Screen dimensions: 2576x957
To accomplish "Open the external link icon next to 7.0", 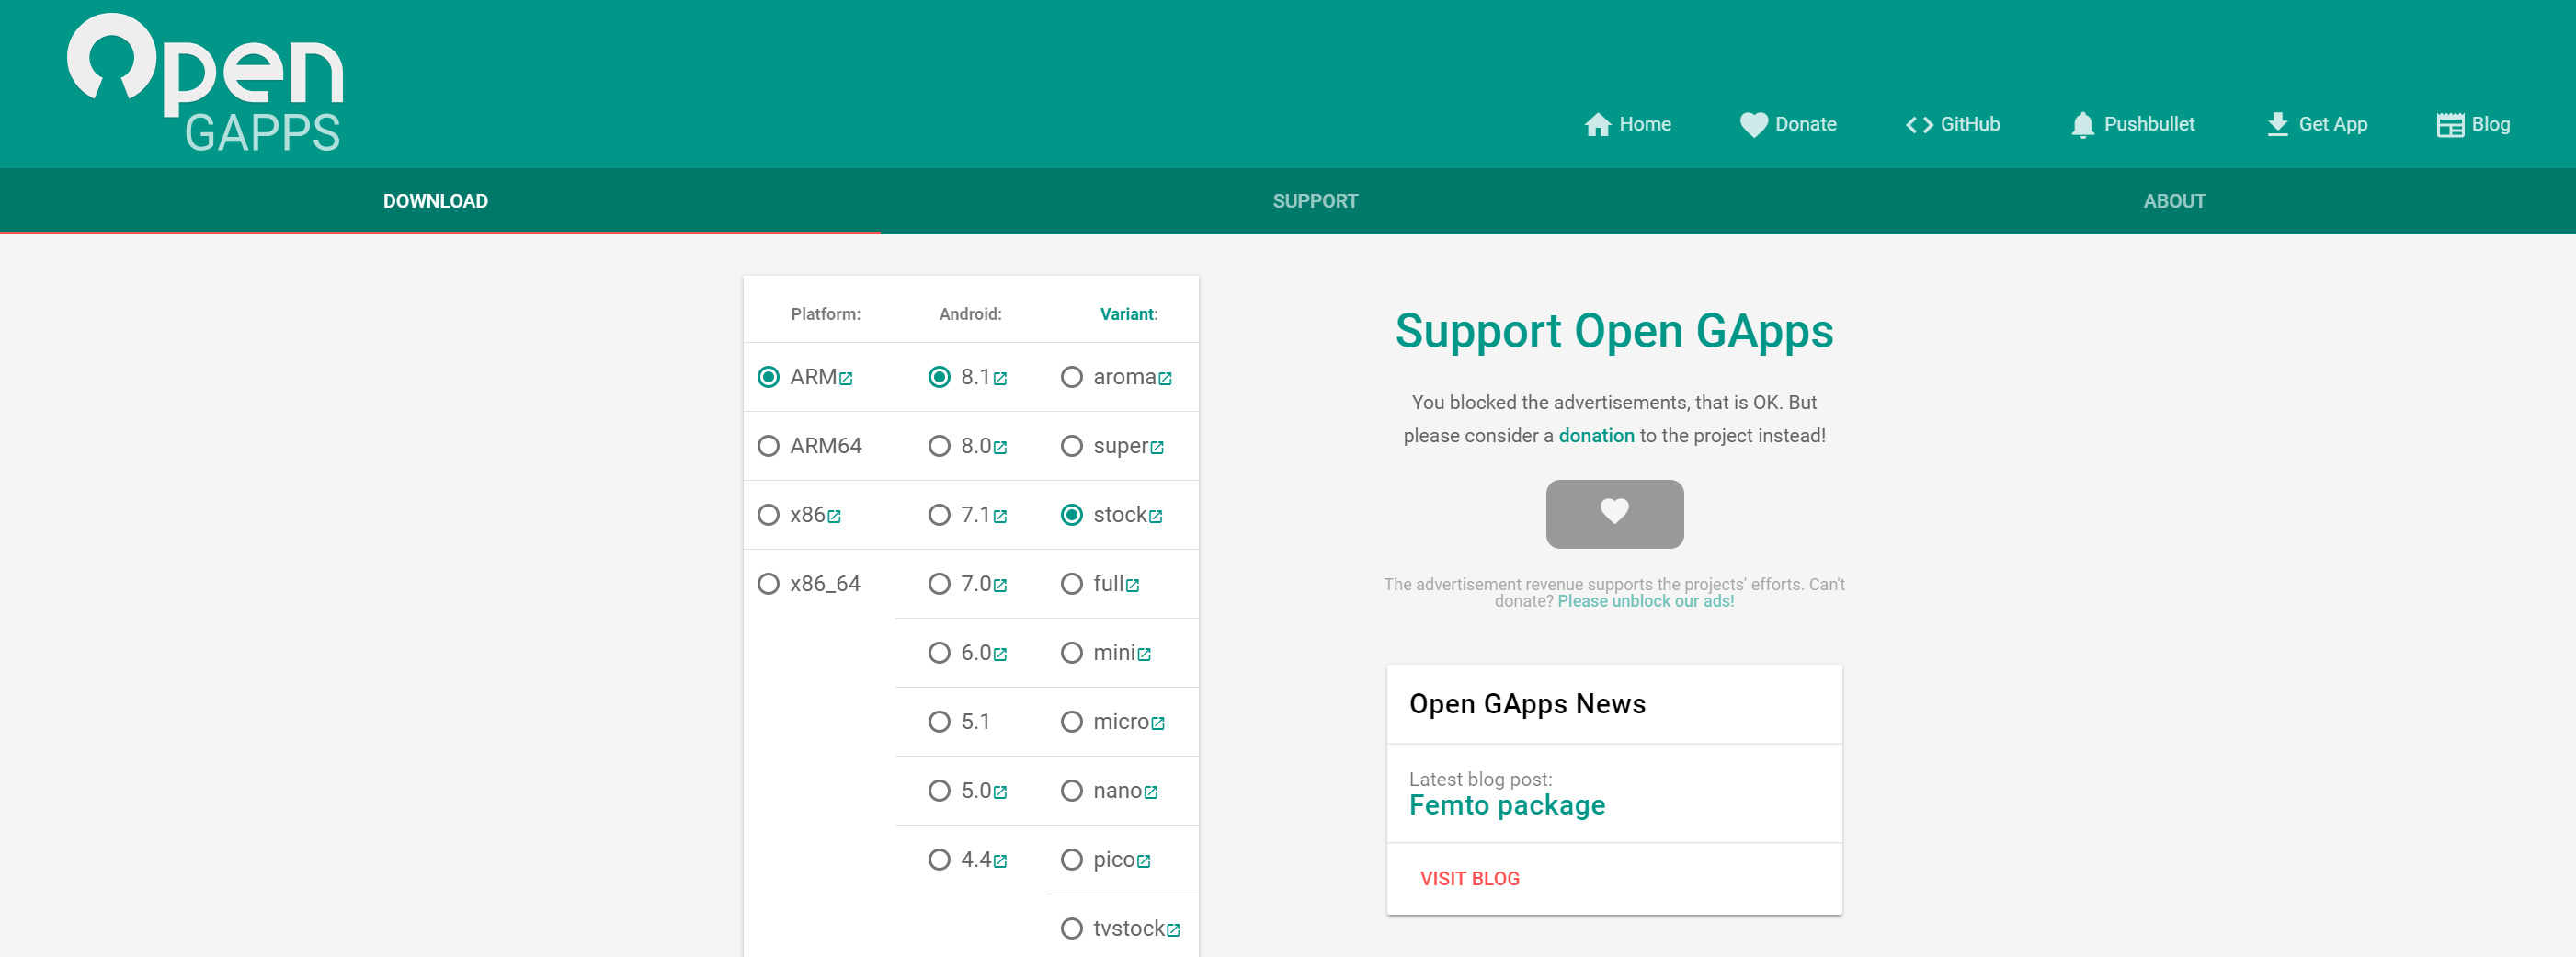I will pos(1000,586).
